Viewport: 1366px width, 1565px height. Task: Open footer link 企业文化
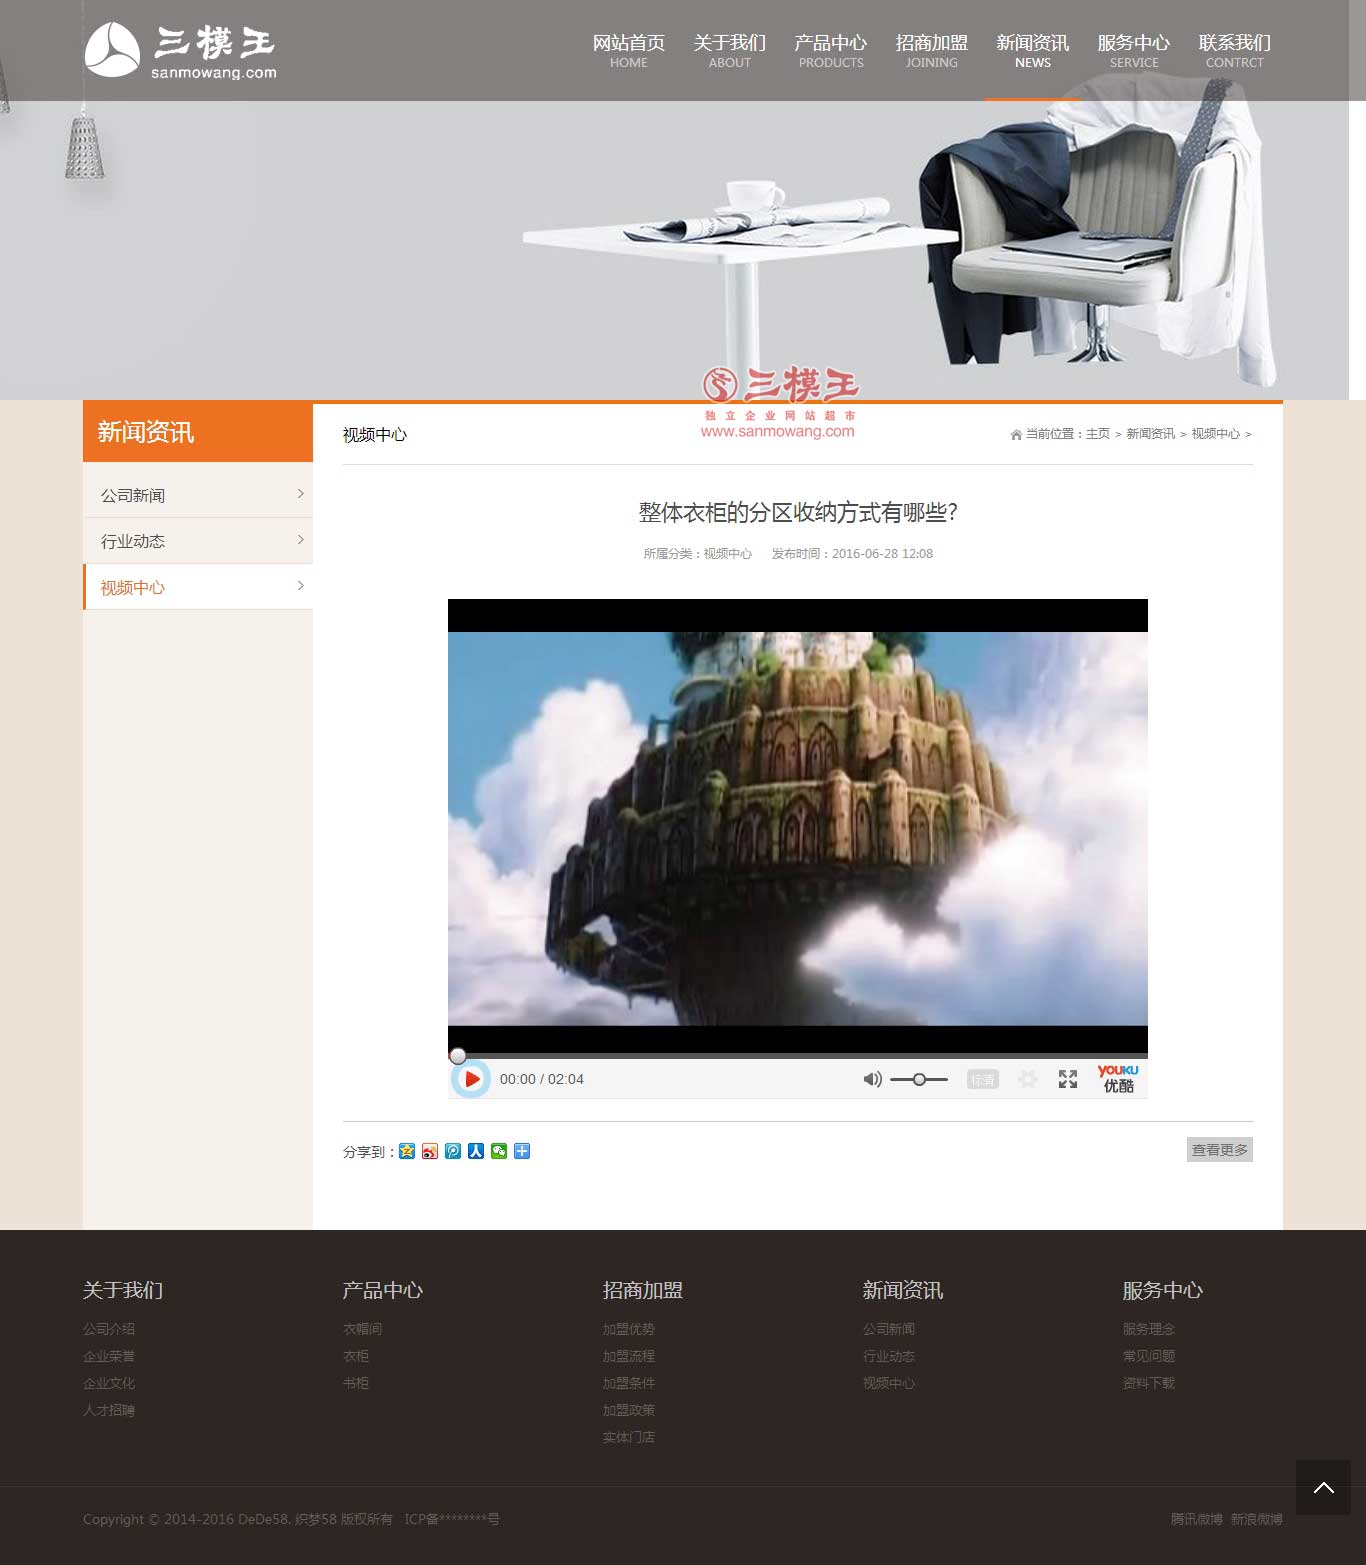coord(109,1383)
